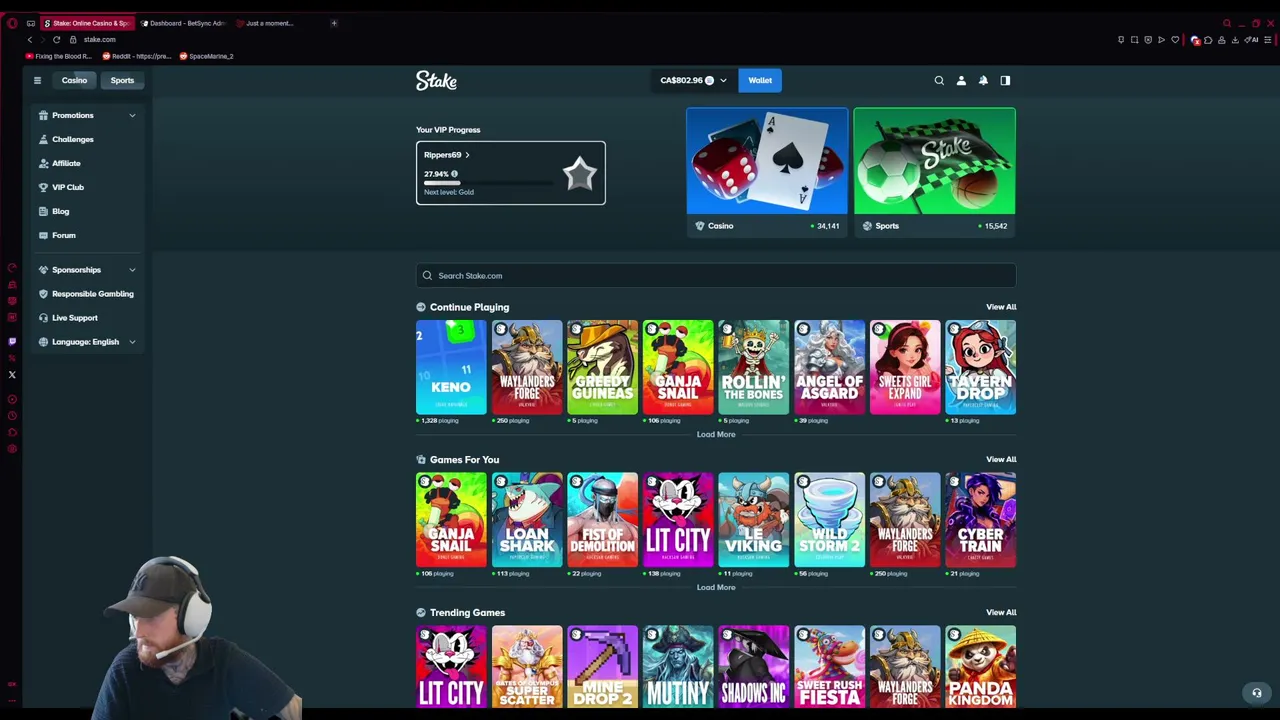The height and width of the screenshot is (720, 1280).
Task: Load More under Games For You
Action: tap(716, 587)
